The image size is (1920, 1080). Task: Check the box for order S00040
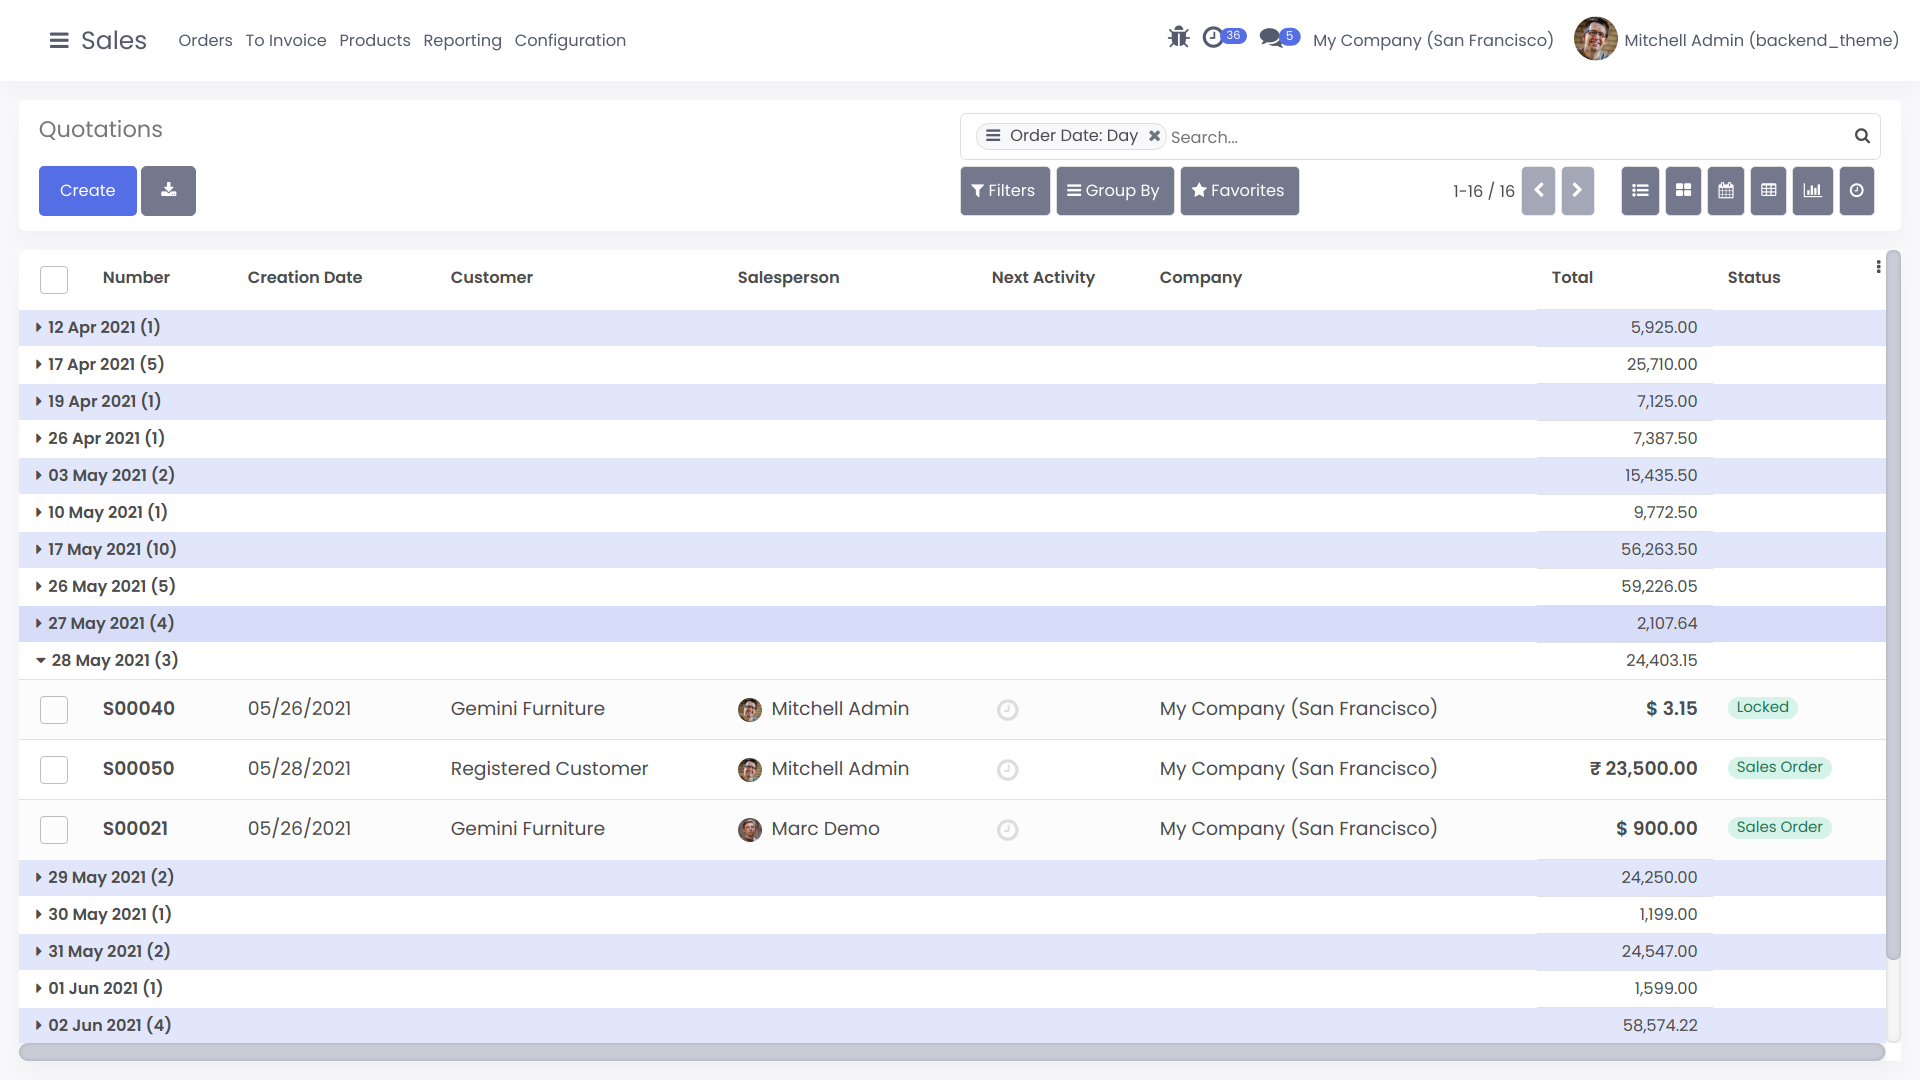[54, 710]
